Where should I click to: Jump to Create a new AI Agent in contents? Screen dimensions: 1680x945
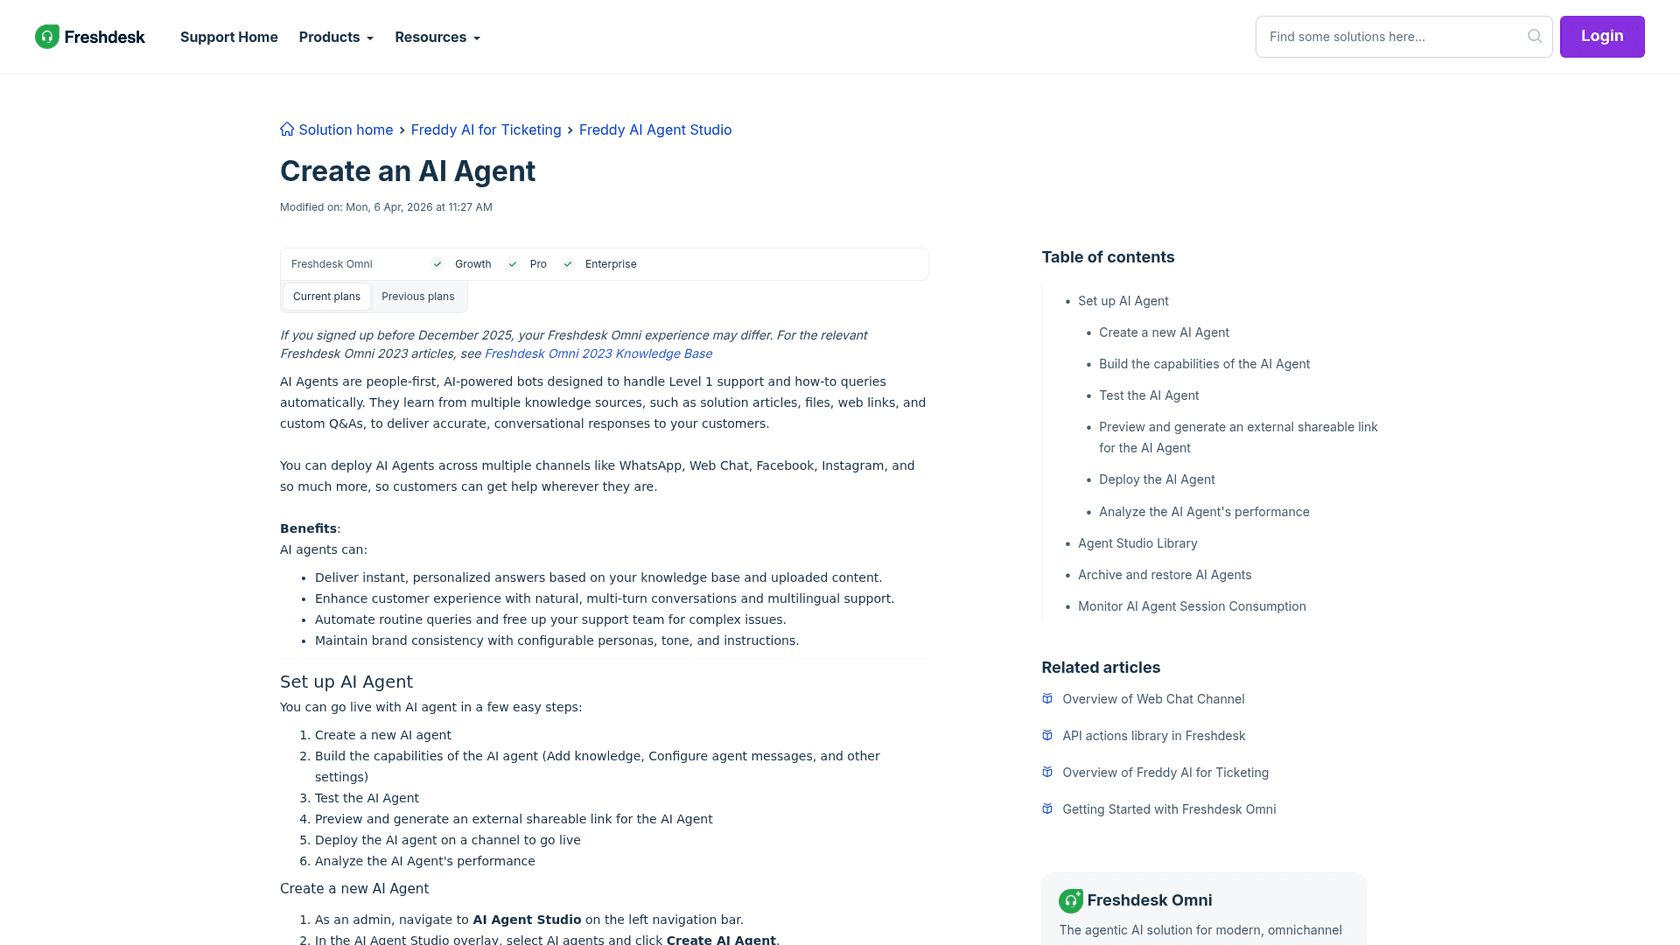tap(1164, 333)
